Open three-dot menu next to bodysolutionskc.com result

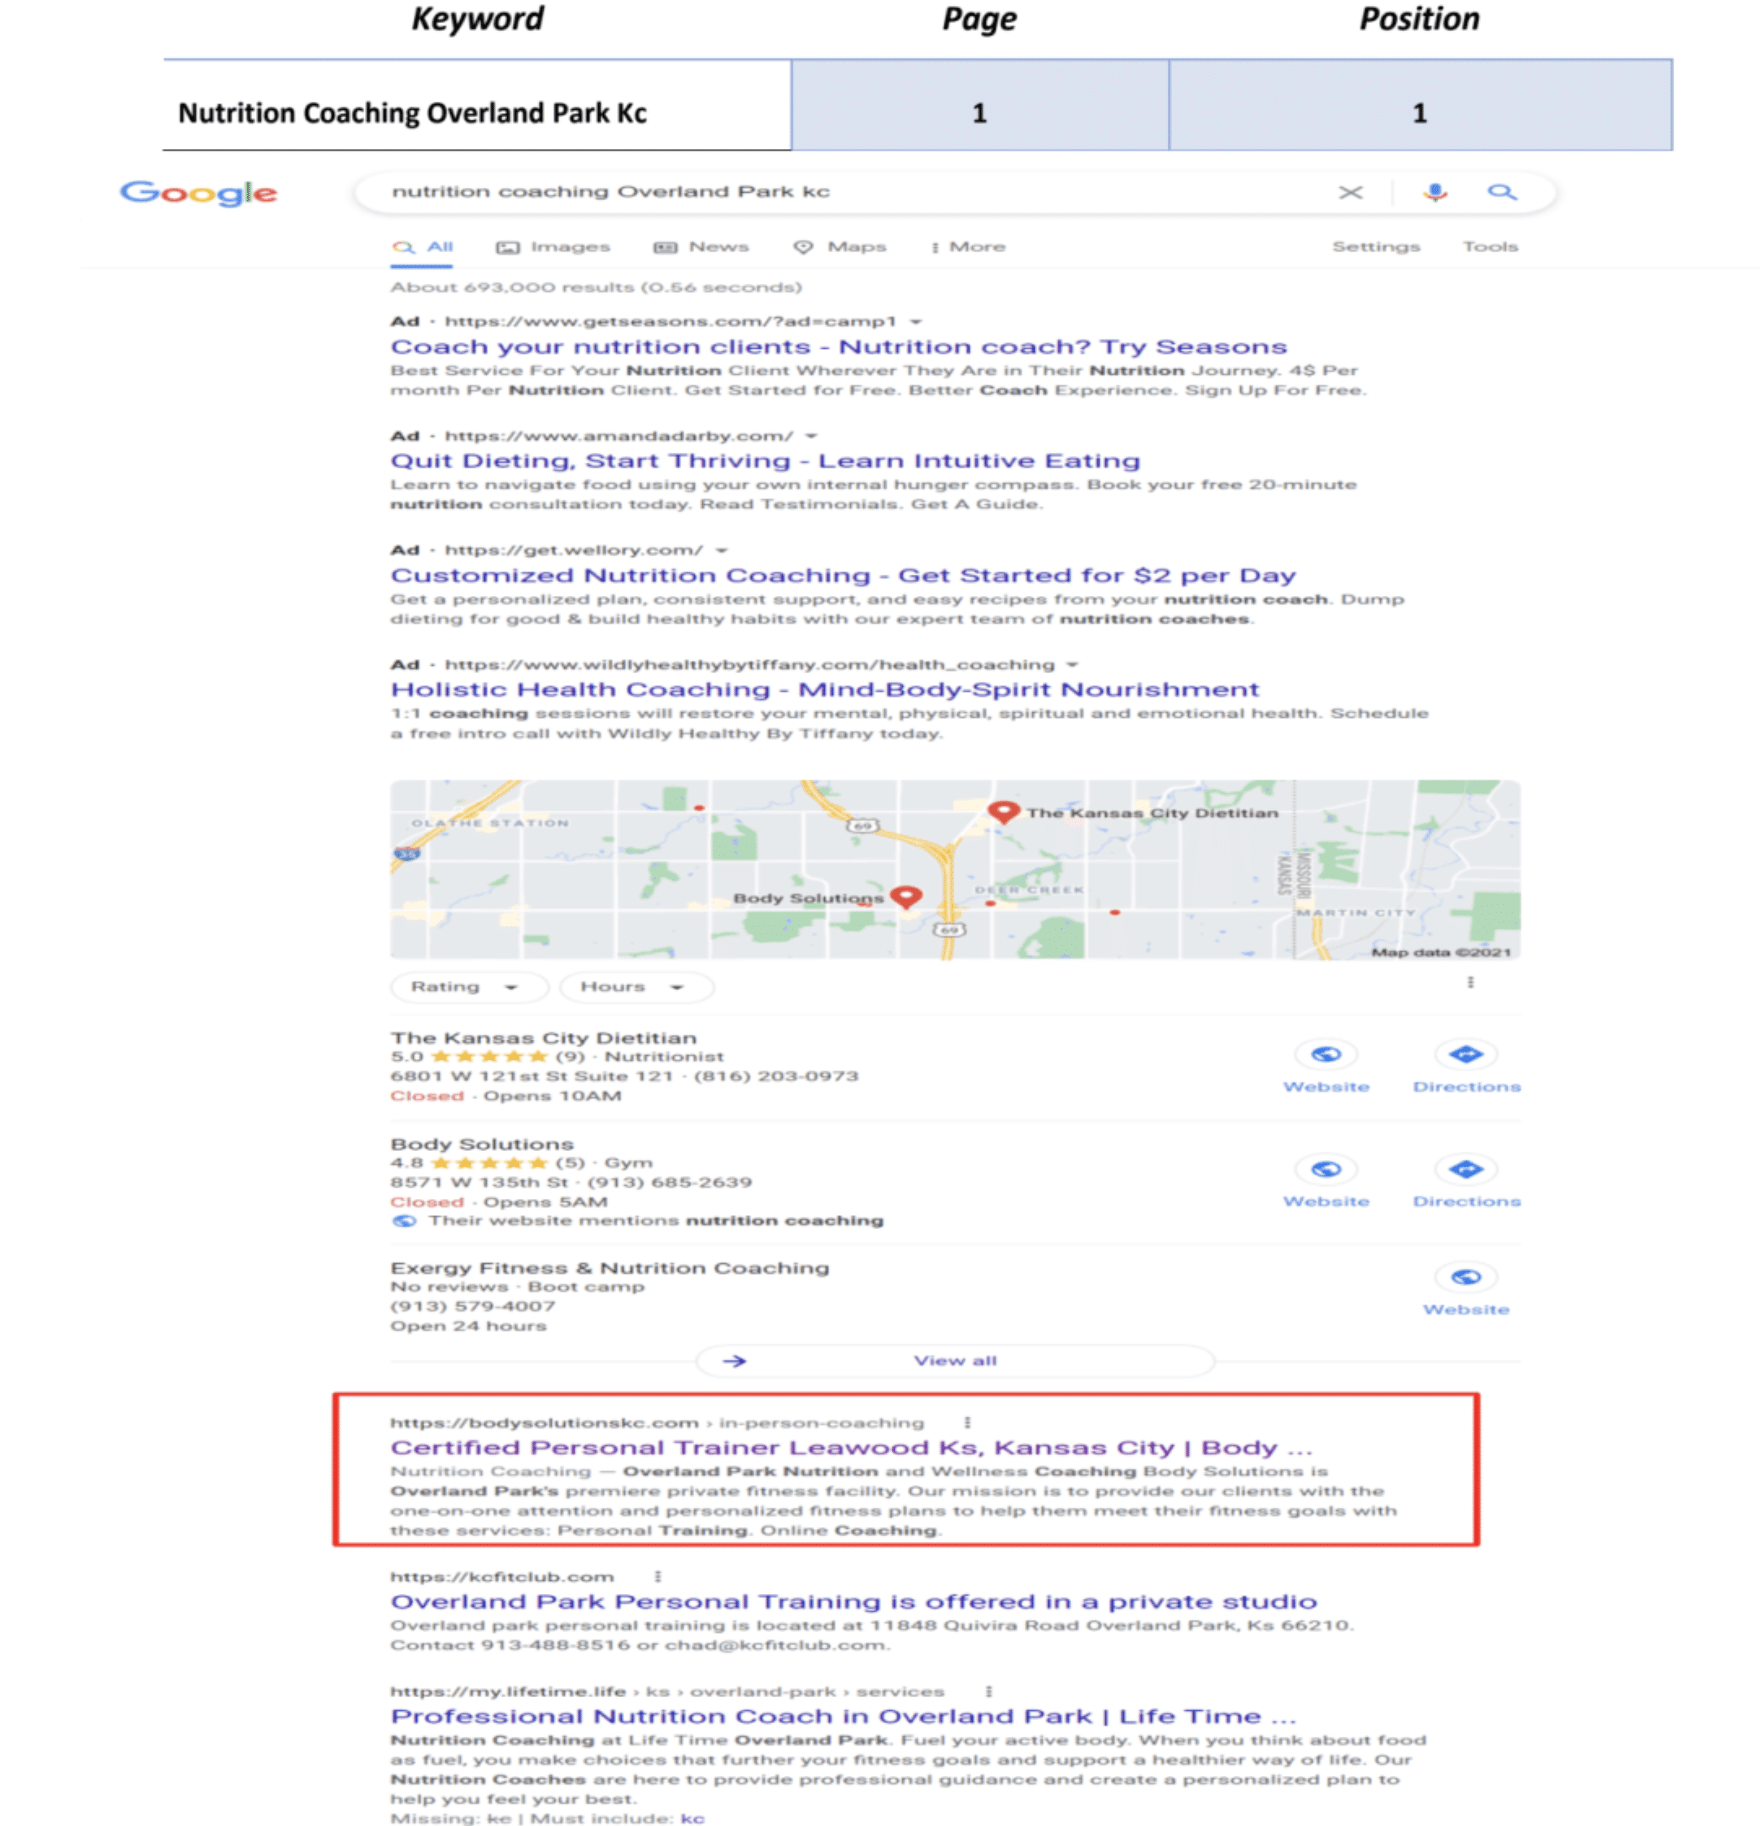[966, 1422]
